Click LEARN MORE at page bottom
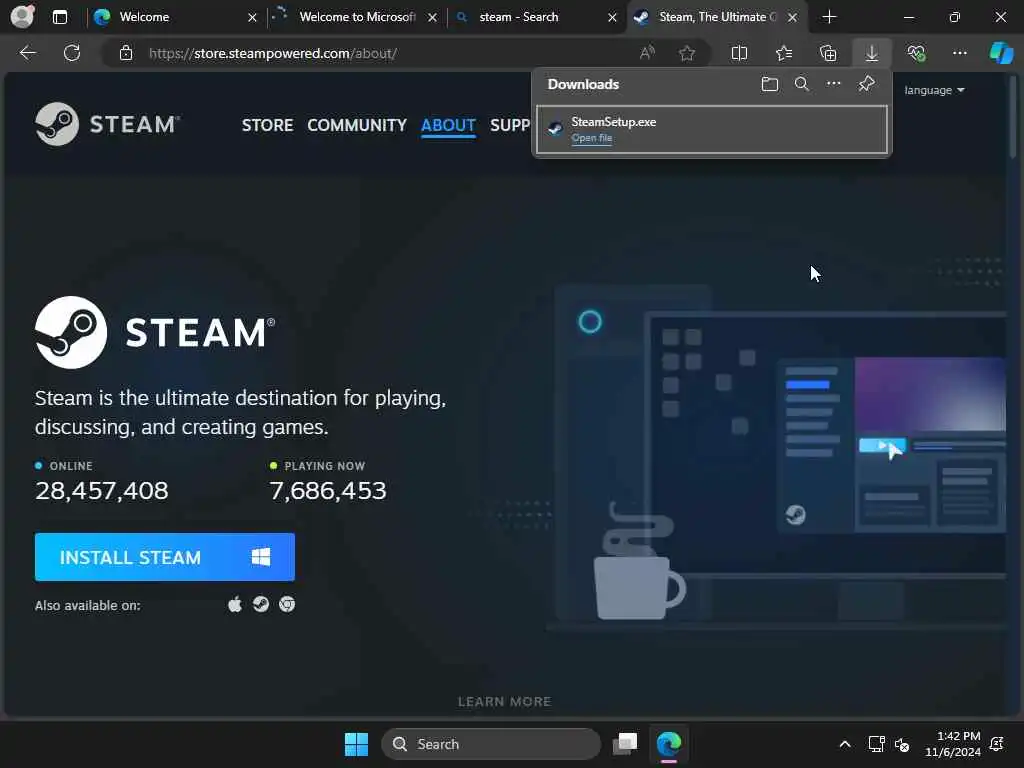Screen dimensions: 1024x768 [504, 701]
